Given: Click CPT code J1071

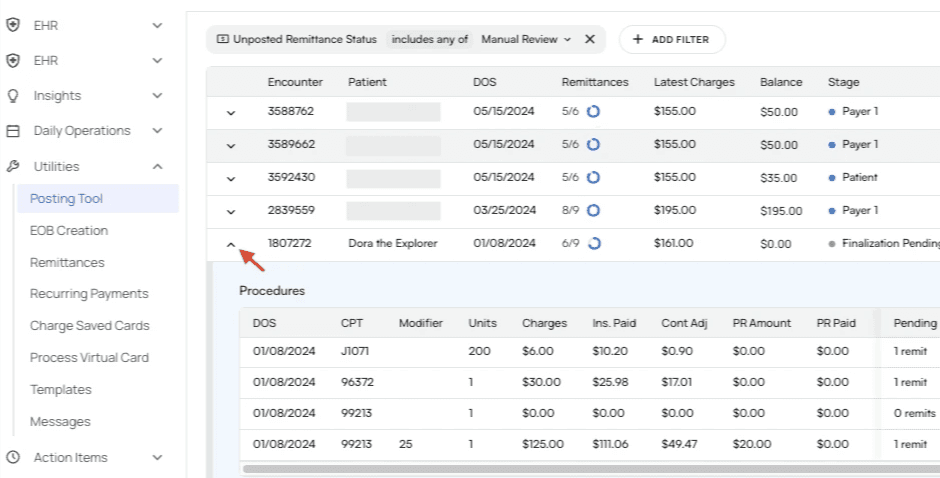Looking at the screenshot, I should [355, 351].
